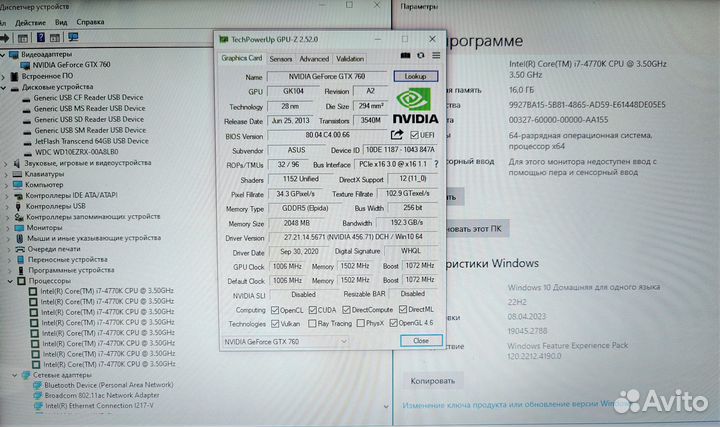720x427 pixels.
Task: Click Lookup button
Action: (416, 76)
